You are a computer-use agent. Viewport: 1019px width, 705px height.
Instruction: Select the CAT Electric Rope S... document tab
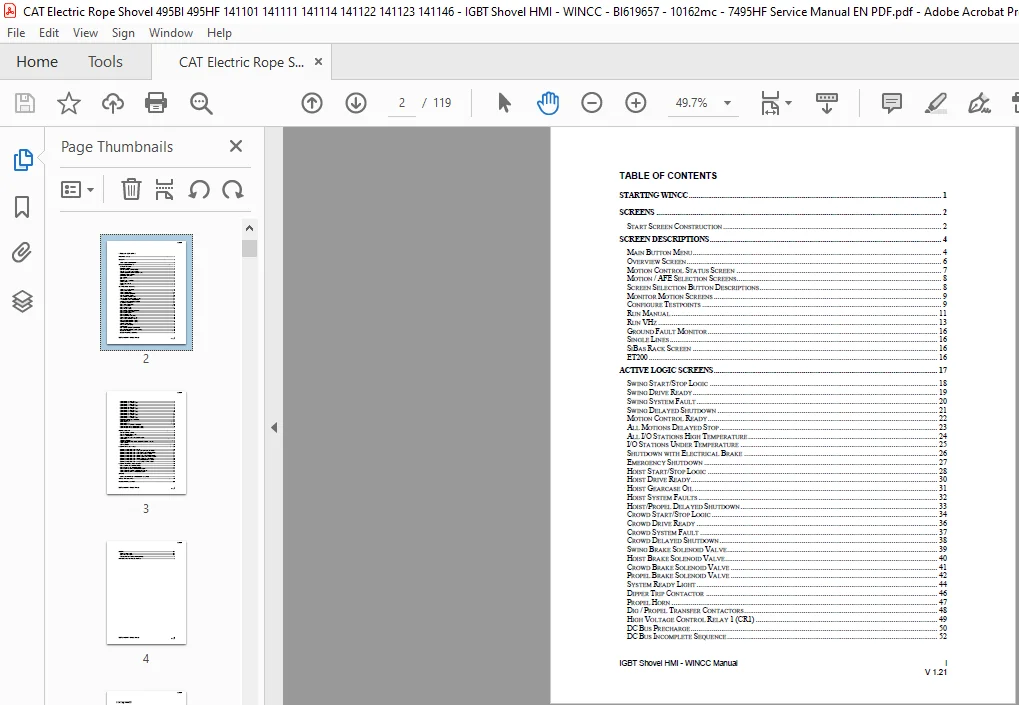tap(241, 62)
